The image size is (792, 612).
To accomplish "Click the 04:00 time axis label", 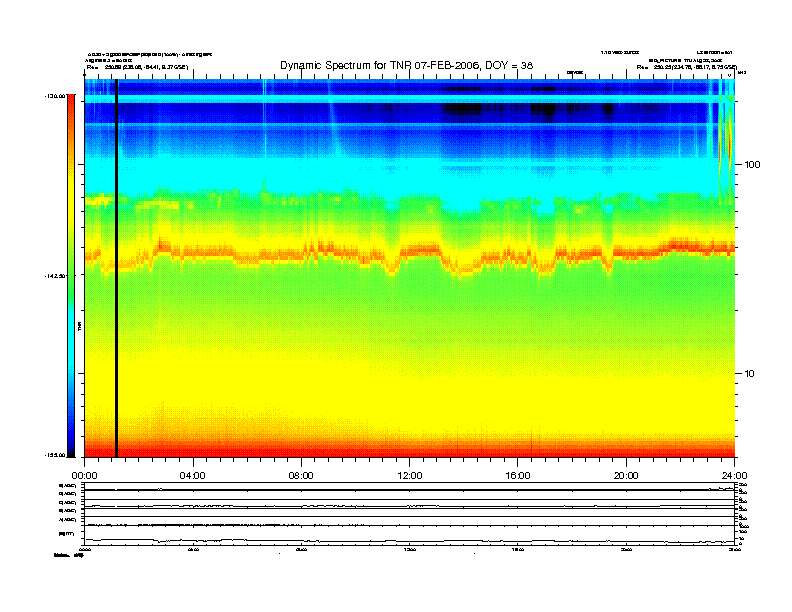I will pyautogui.click(x=192, y=476).
